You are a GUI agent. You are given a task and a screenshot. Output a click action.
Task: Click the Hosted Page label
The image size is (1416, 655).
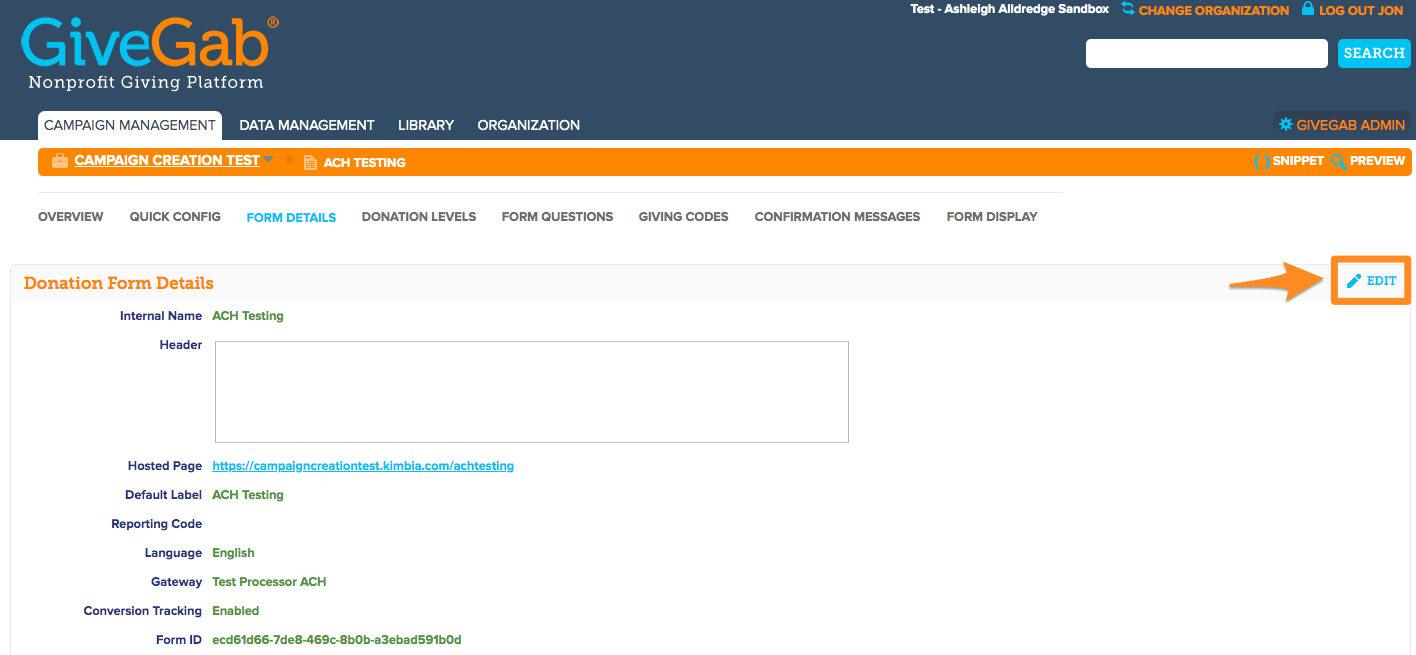(165, 466)
